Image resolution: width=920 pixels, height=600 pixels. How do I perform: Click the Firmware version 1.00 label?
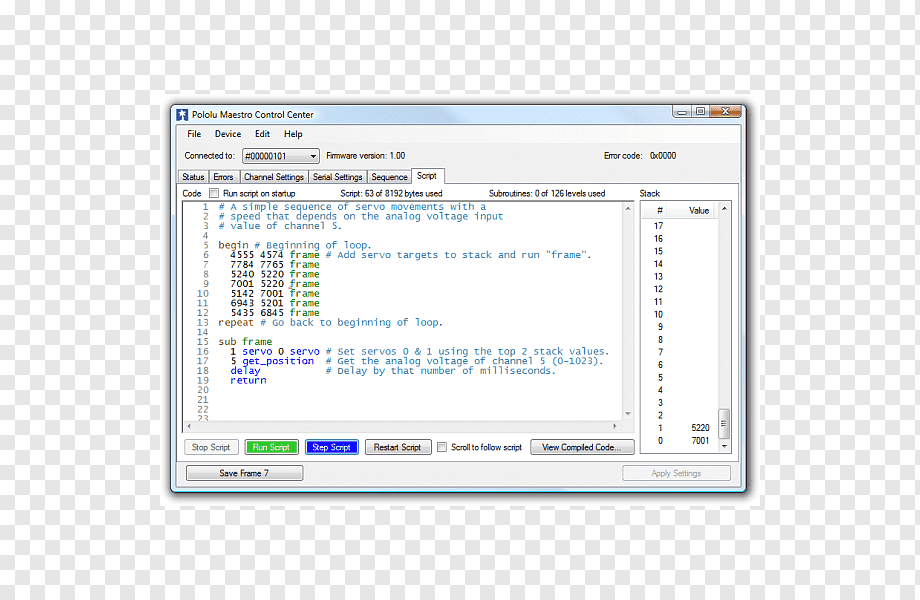point(366,155)
